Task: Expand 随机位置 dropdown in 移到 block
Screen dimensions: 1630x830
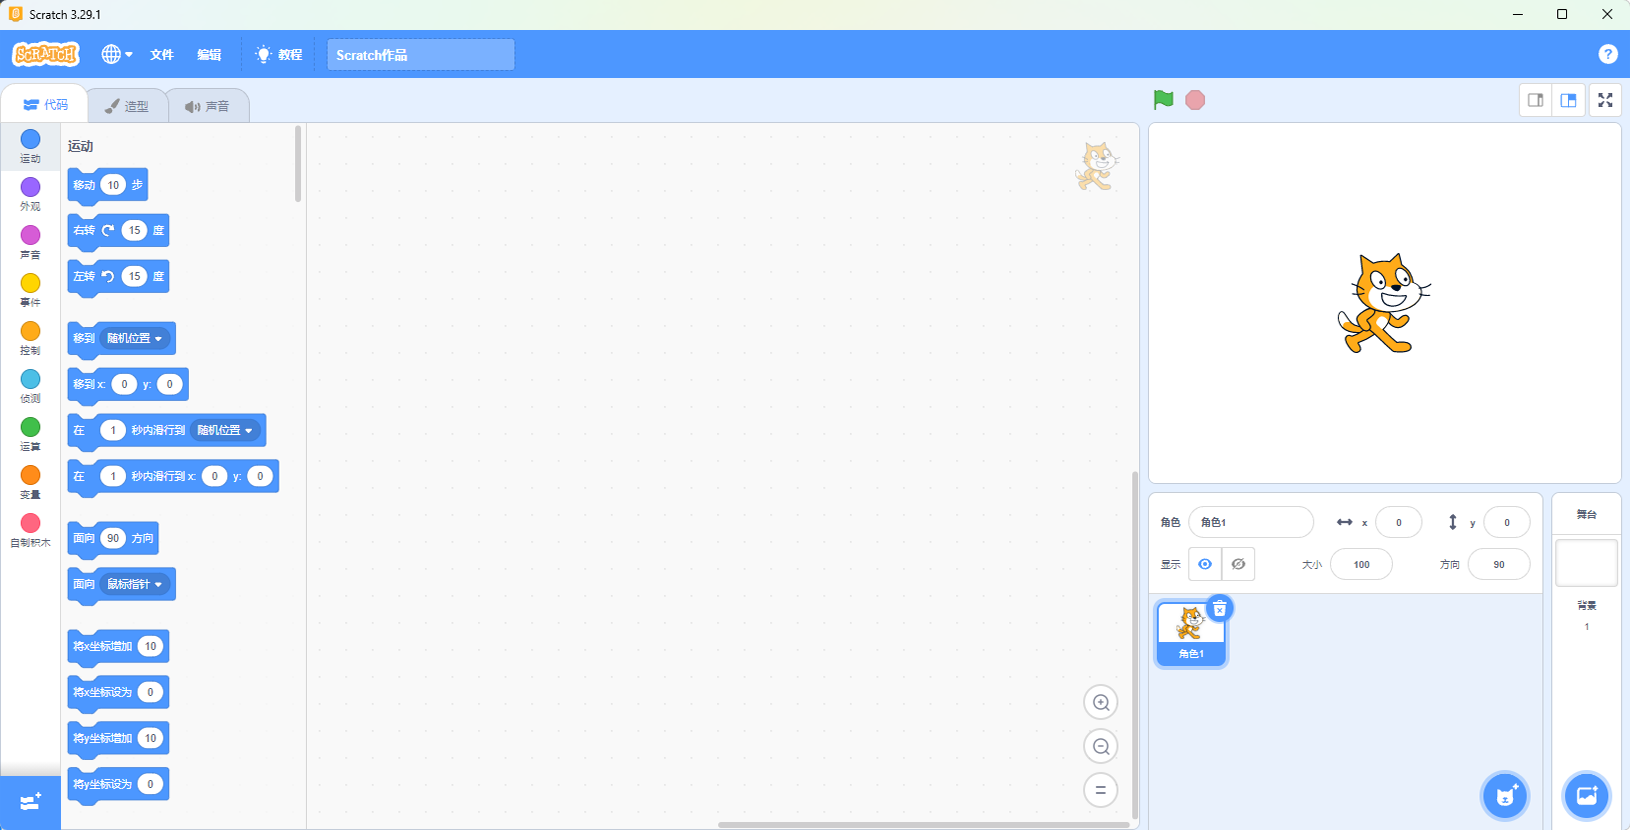Action: (135, 339)
